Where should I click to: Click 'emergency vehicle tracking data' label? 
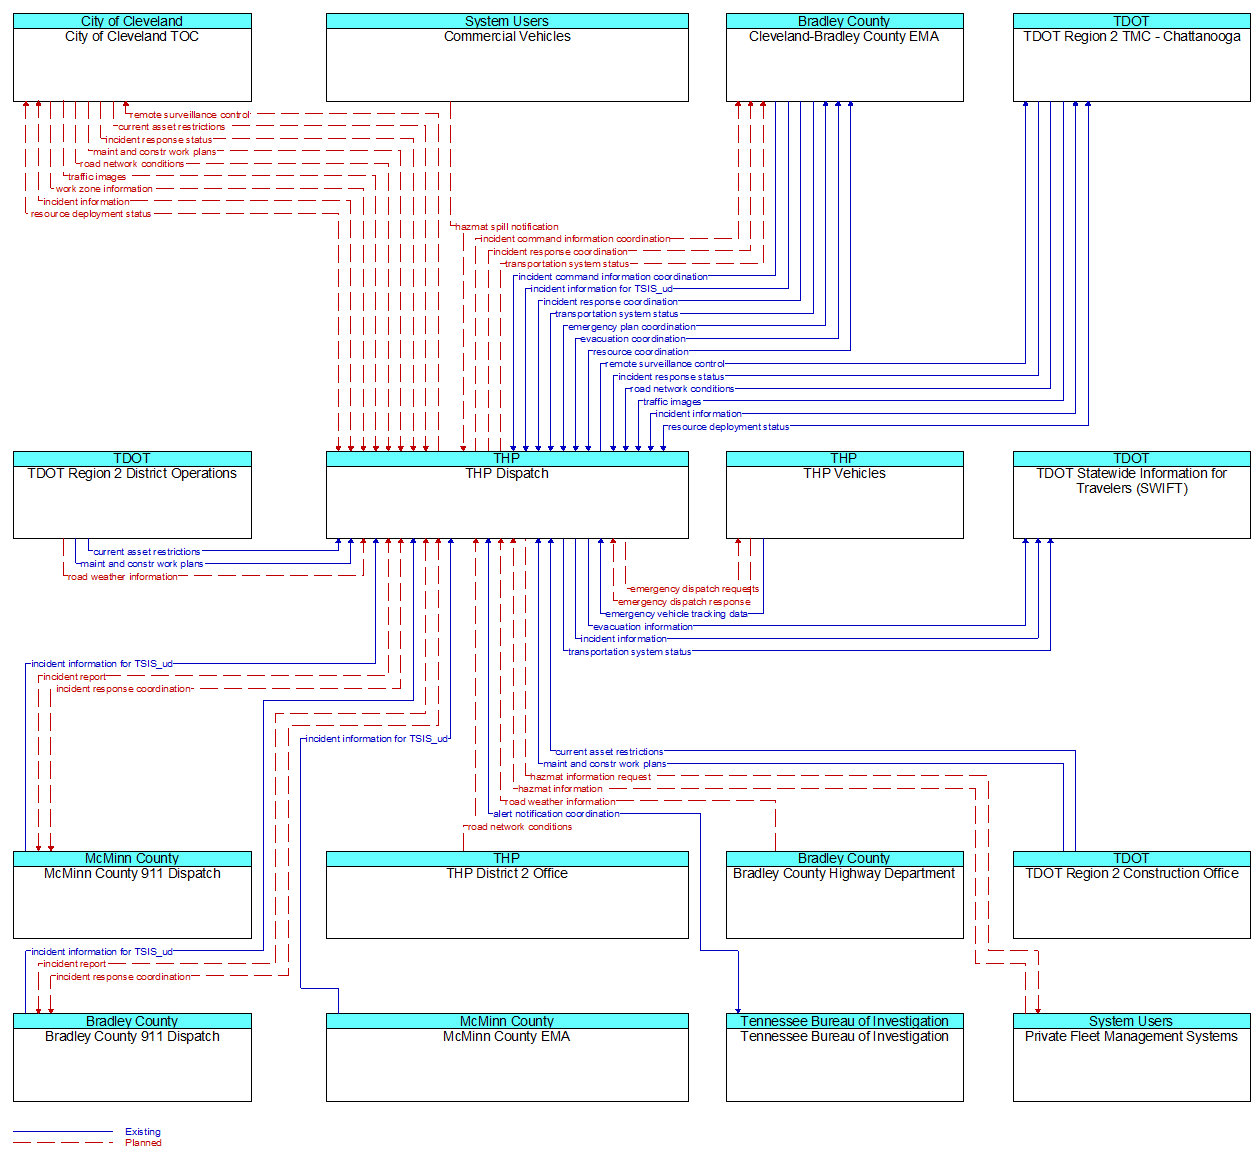677,614
